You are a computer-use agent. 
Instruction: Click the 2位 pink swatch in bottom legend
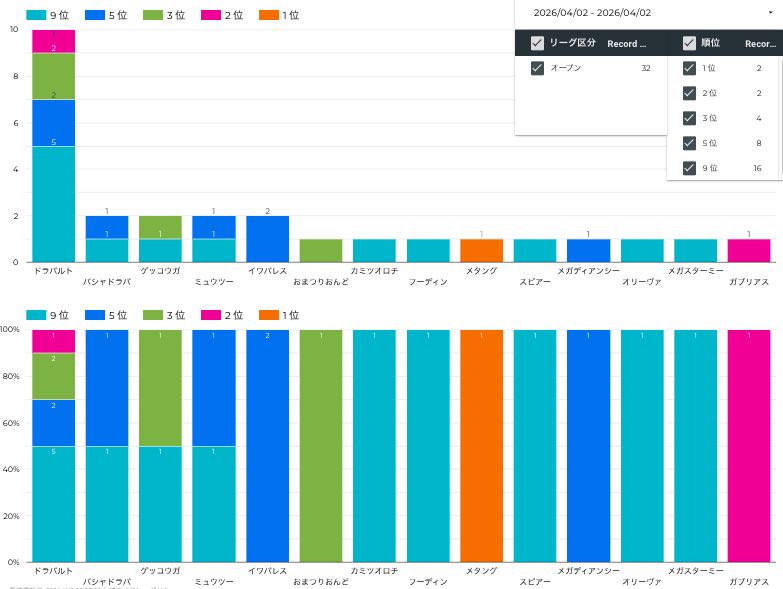[211, 315]
